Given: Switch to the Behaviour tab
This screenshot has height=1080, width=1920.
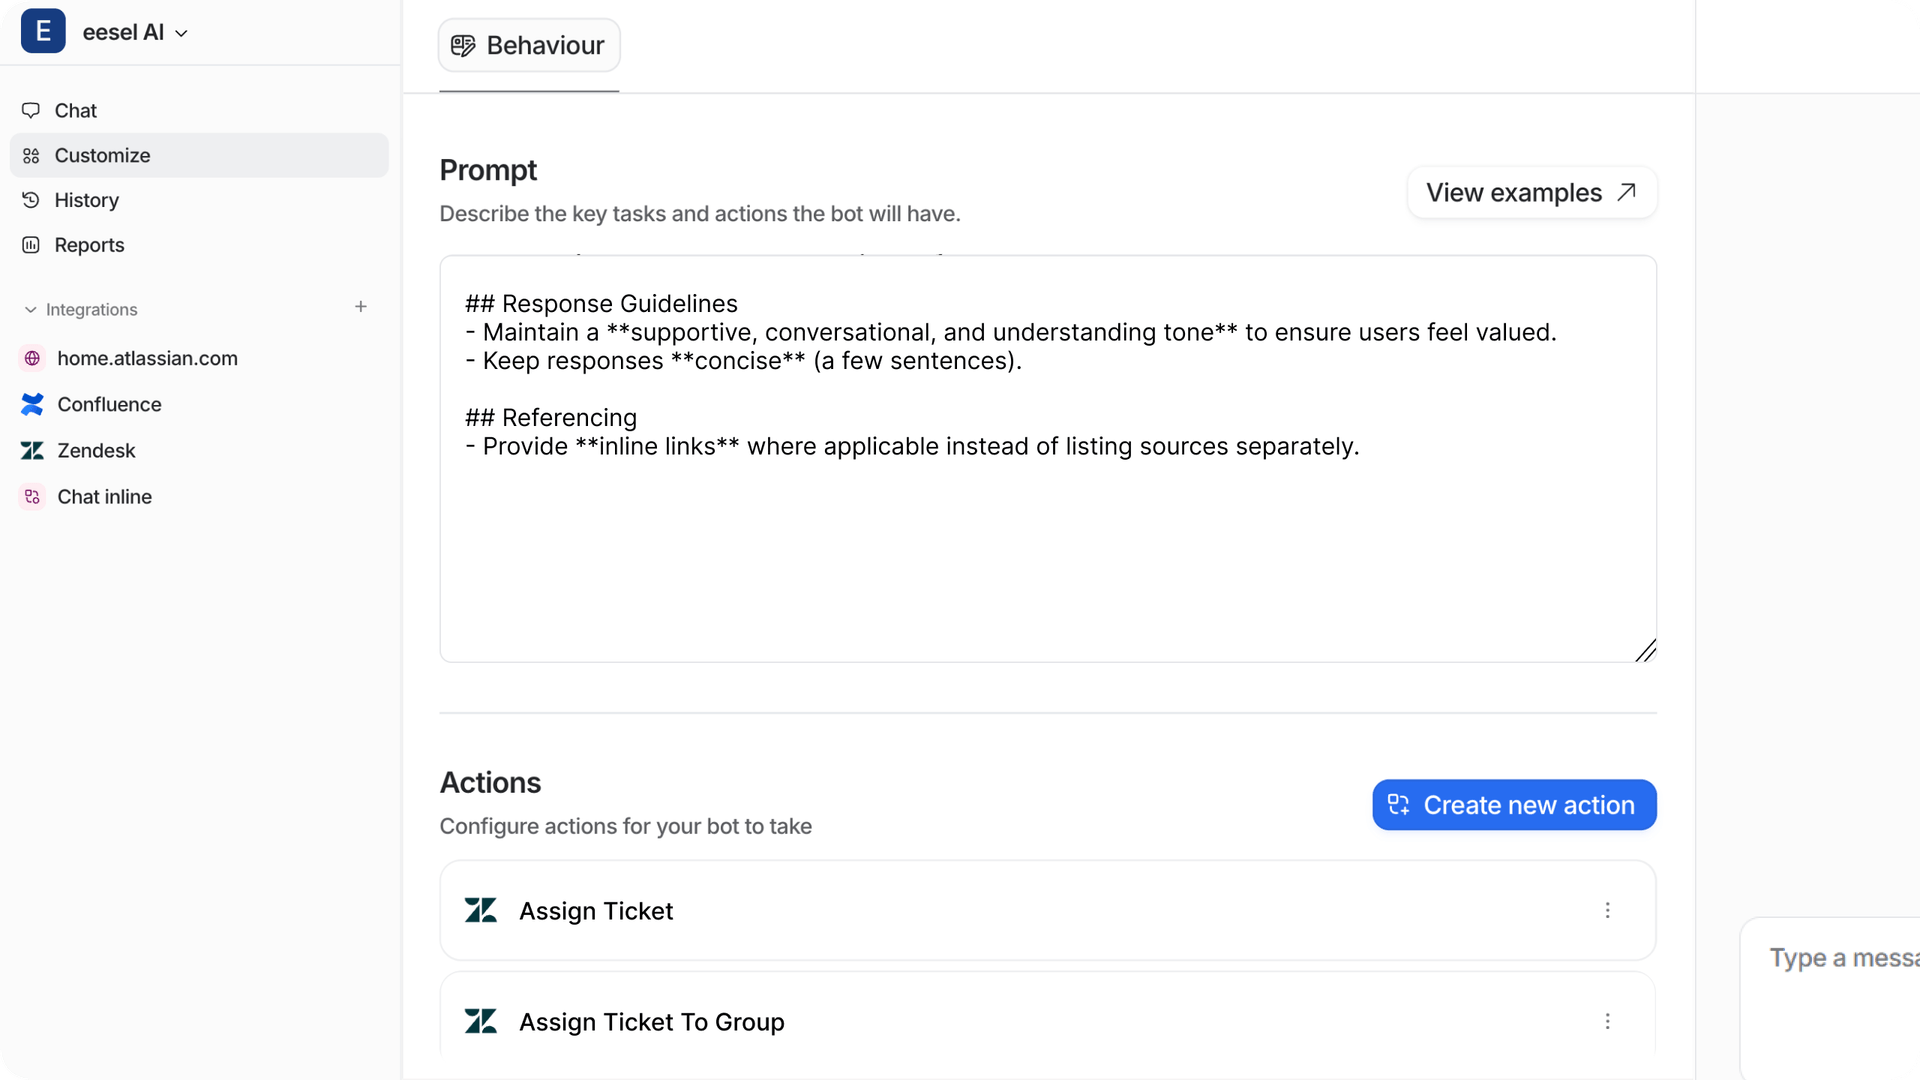Looking at the screenshot, I should coord(529,45).
